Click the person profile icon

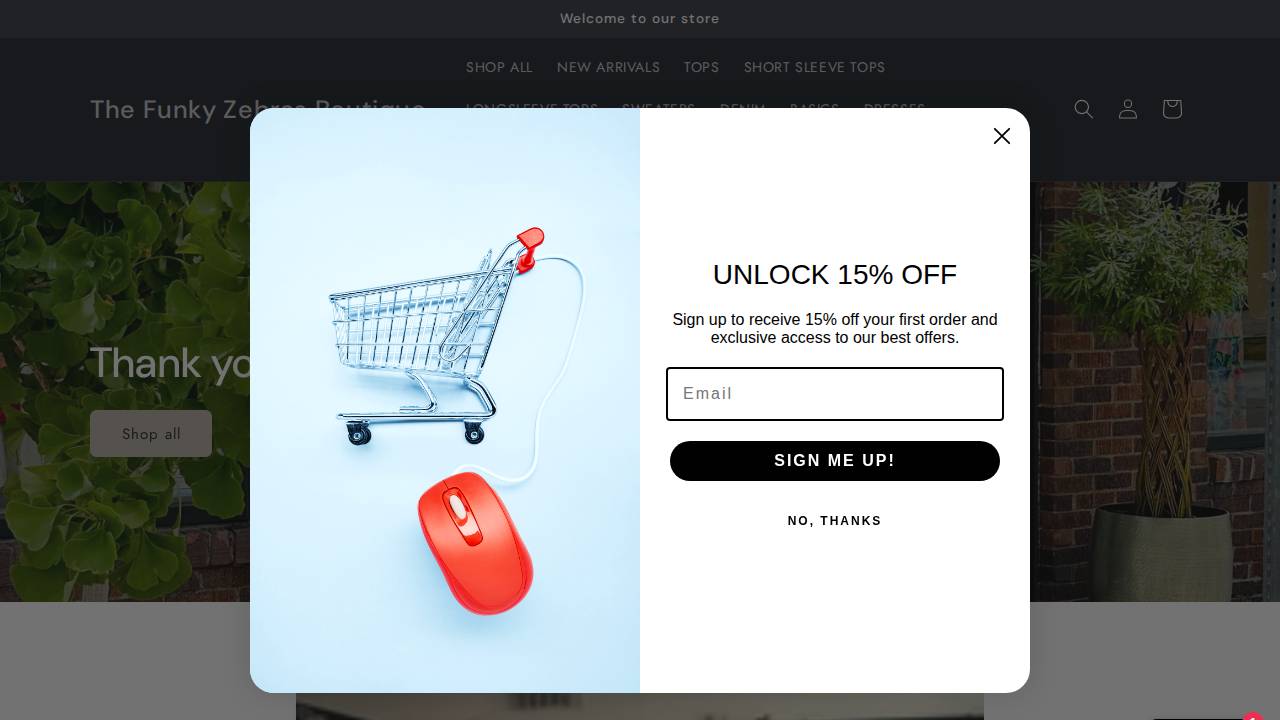click(x=1127, y=109)
